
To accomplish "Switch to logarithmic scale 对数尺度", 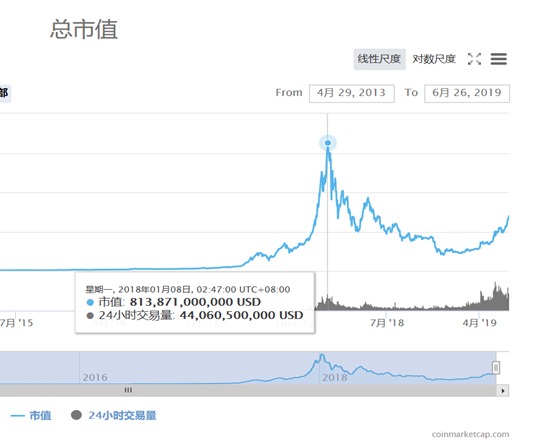I will [x=434, y=59].
